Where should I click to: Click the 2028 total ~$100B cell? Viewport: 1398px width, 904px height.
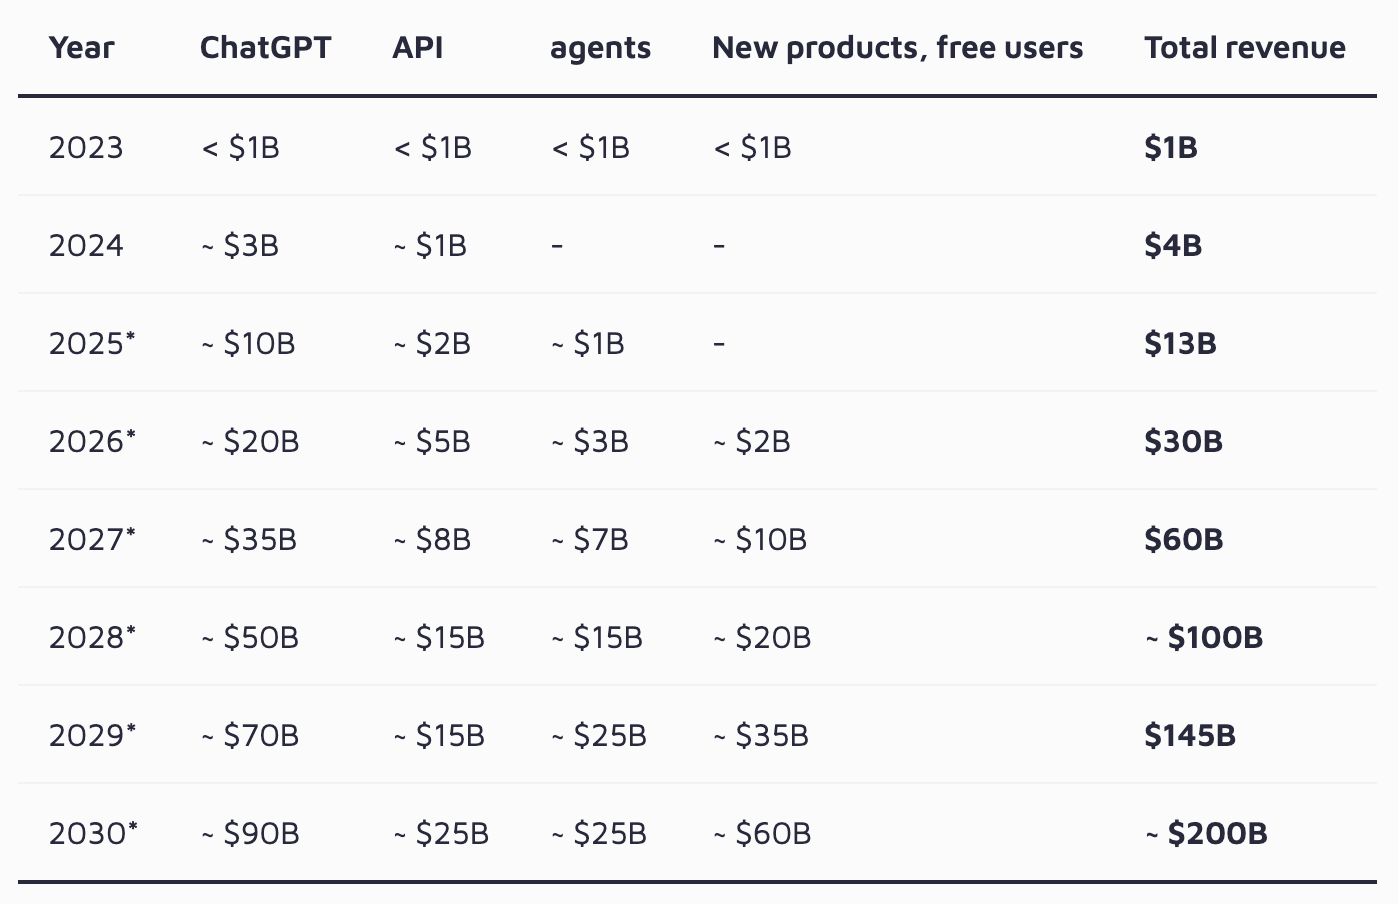(x=1203, y=638)
